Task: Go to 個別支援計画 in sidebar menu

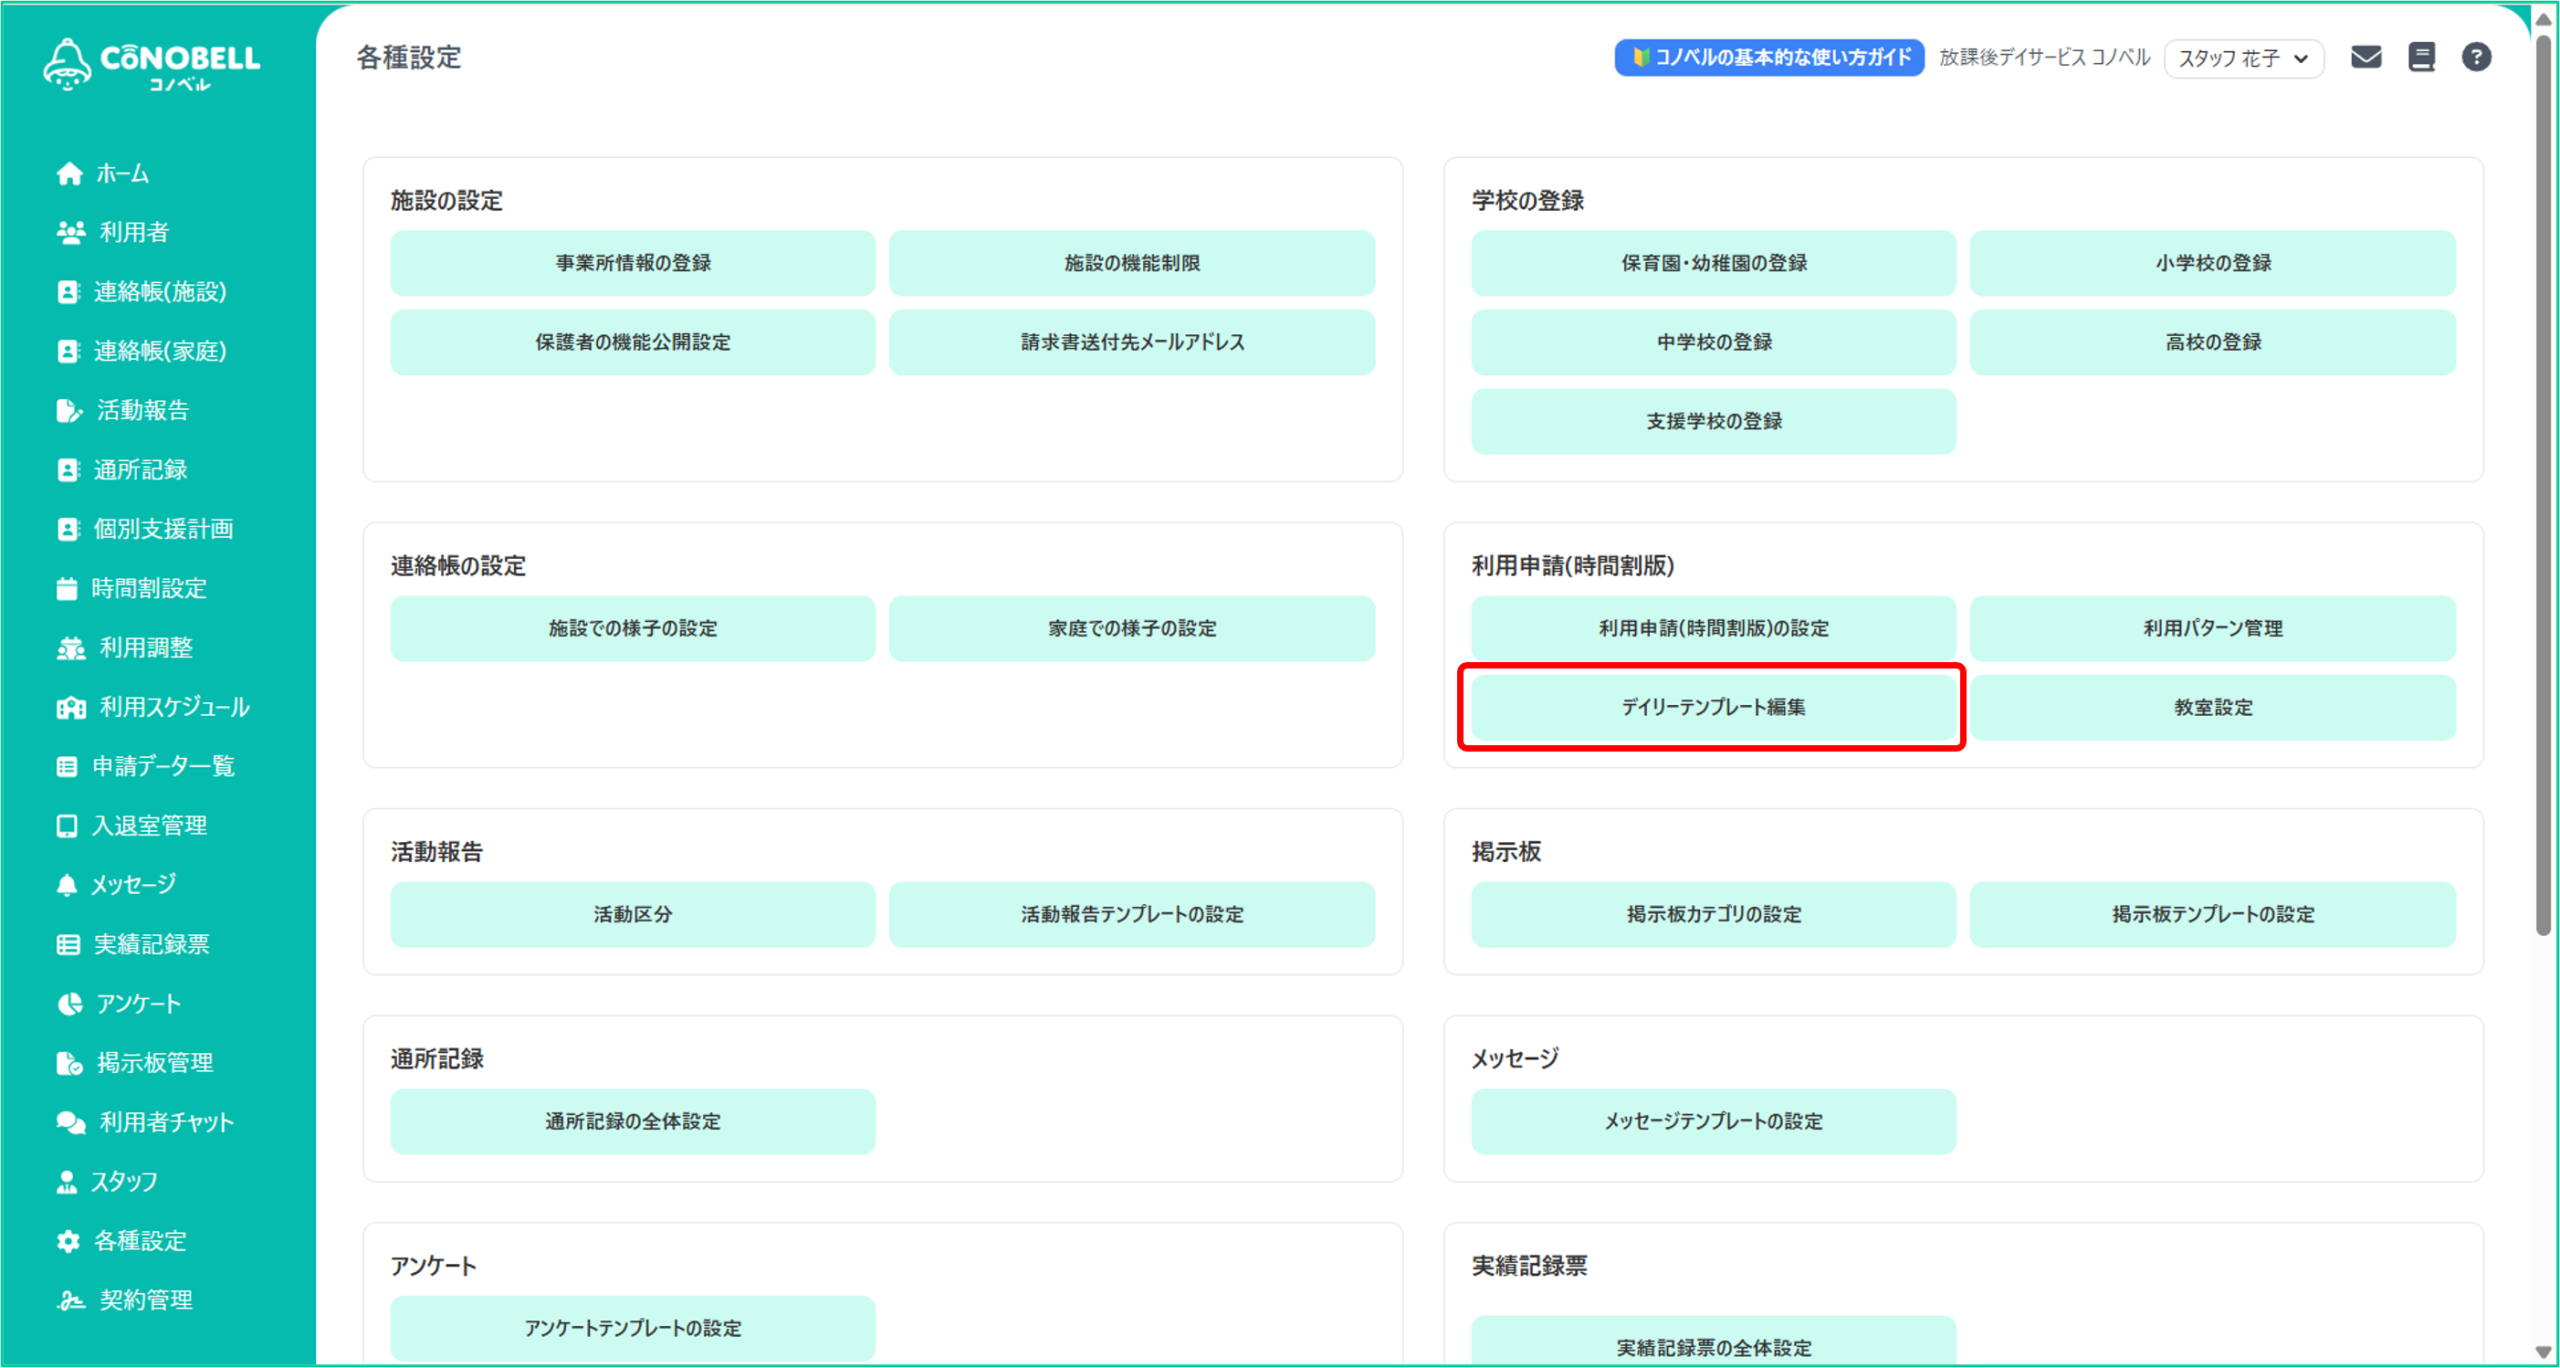Action: point(163,529)
